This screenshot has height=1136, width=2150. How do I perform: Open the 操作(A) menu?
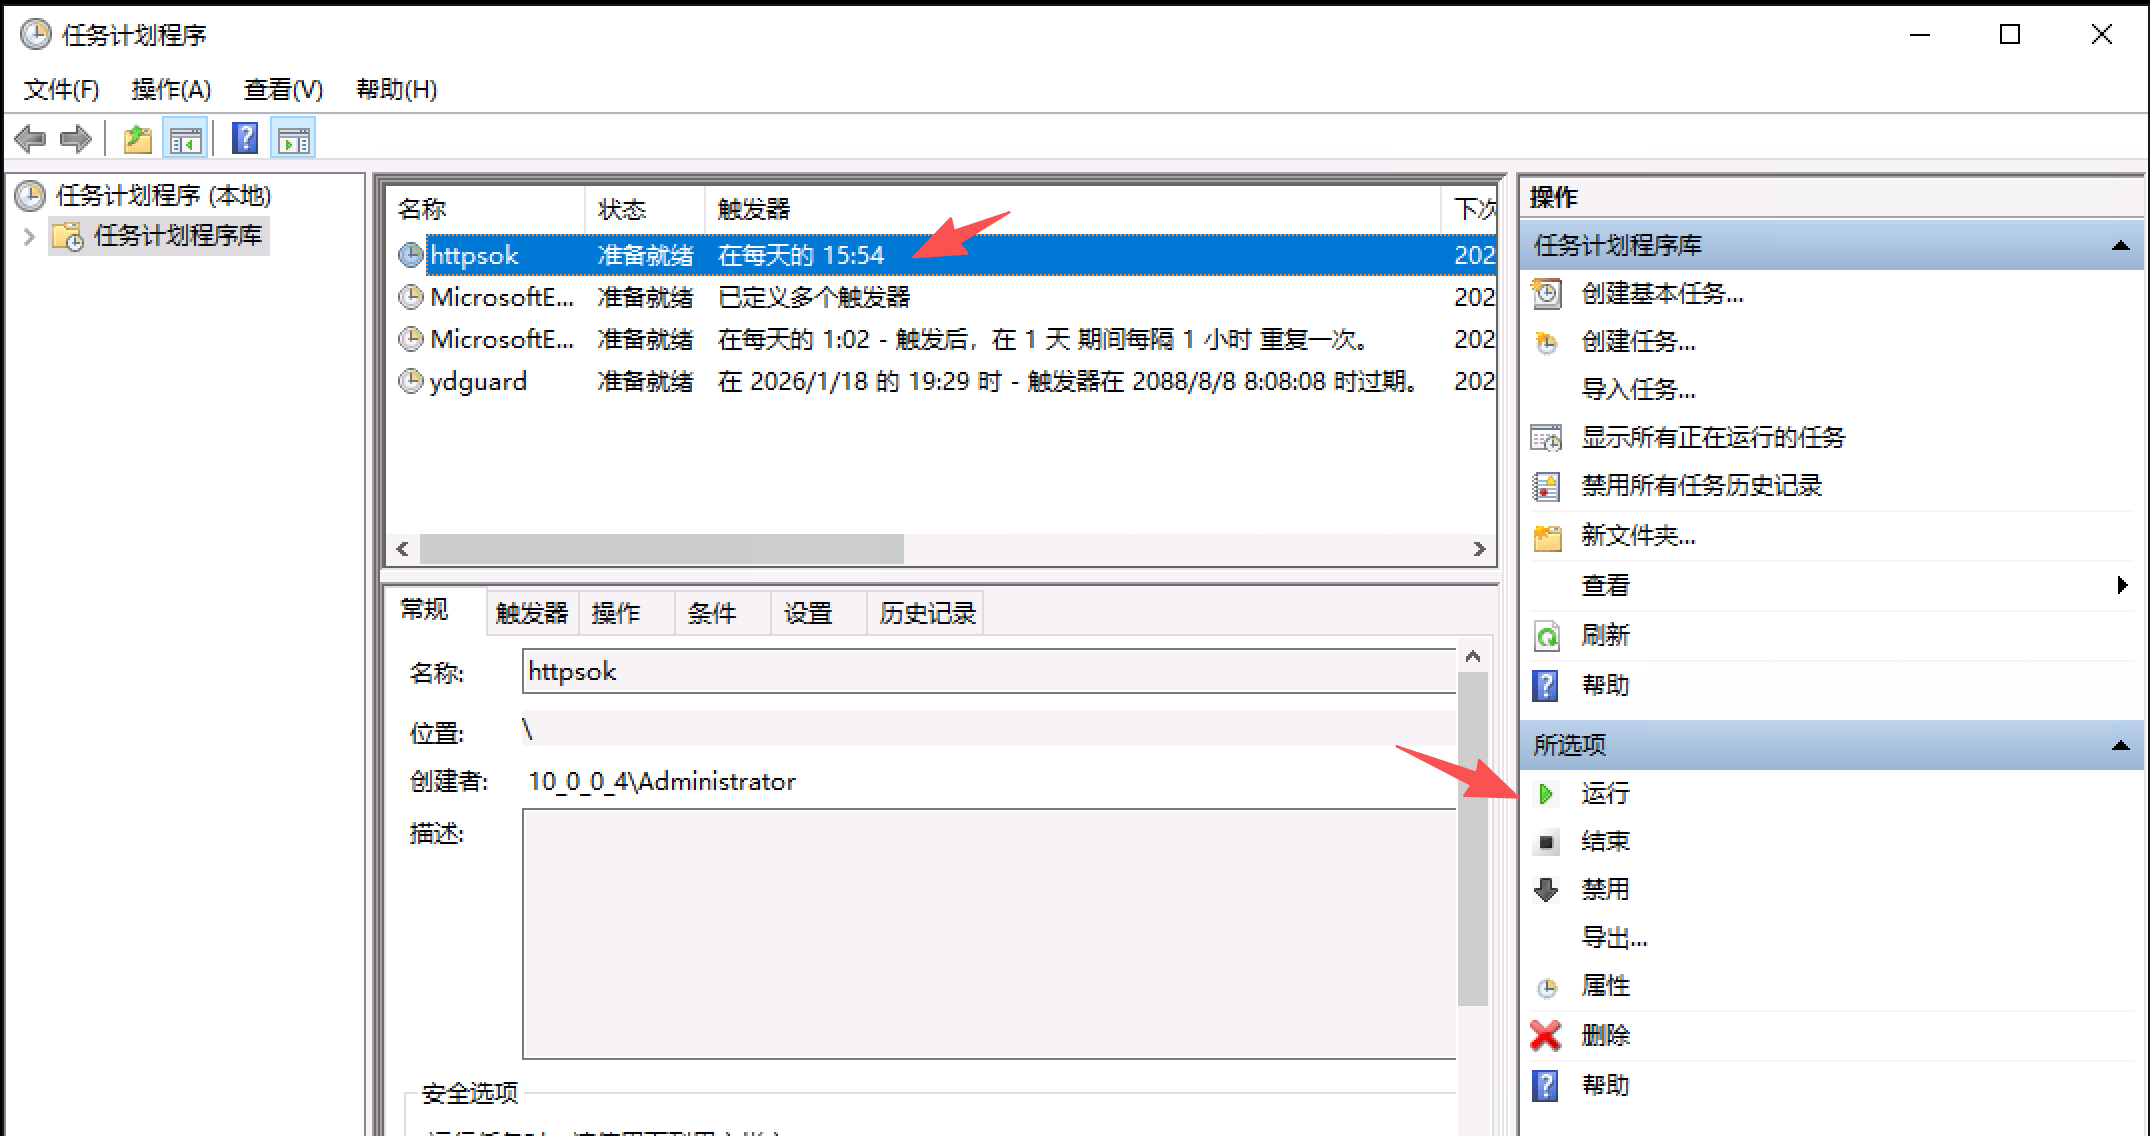[171, 90]
